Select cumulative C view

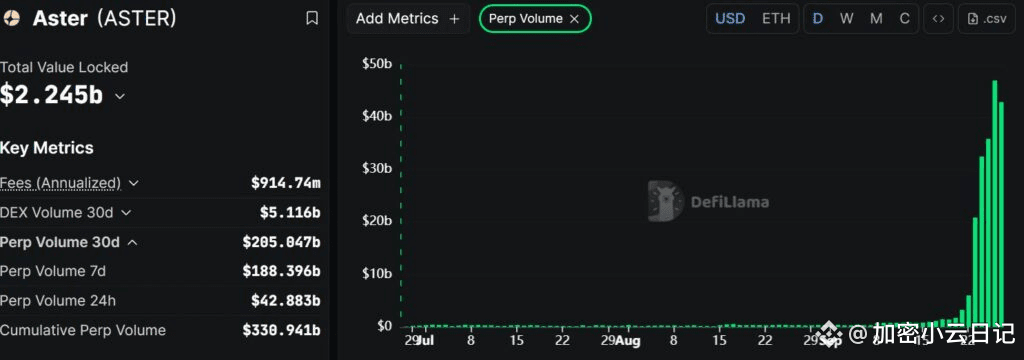coord(904,18)
